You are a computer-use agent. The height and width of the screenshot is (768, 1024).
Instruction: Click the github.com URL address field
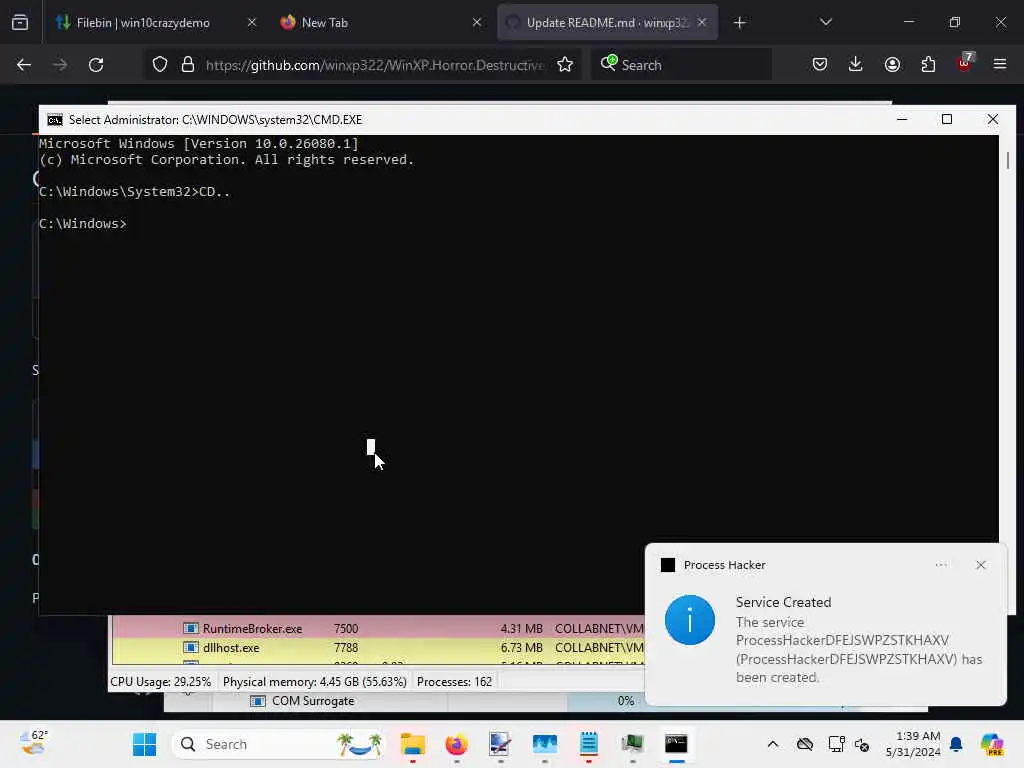[374, 65]
